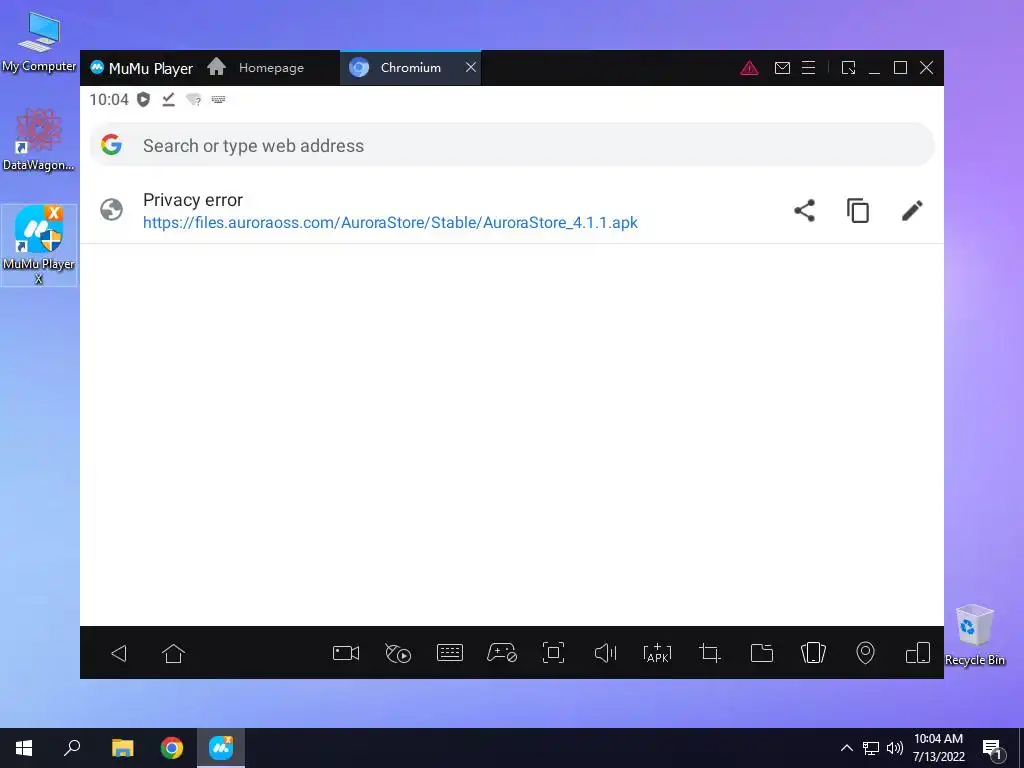Open Windows taskbar search

(72, 748)
